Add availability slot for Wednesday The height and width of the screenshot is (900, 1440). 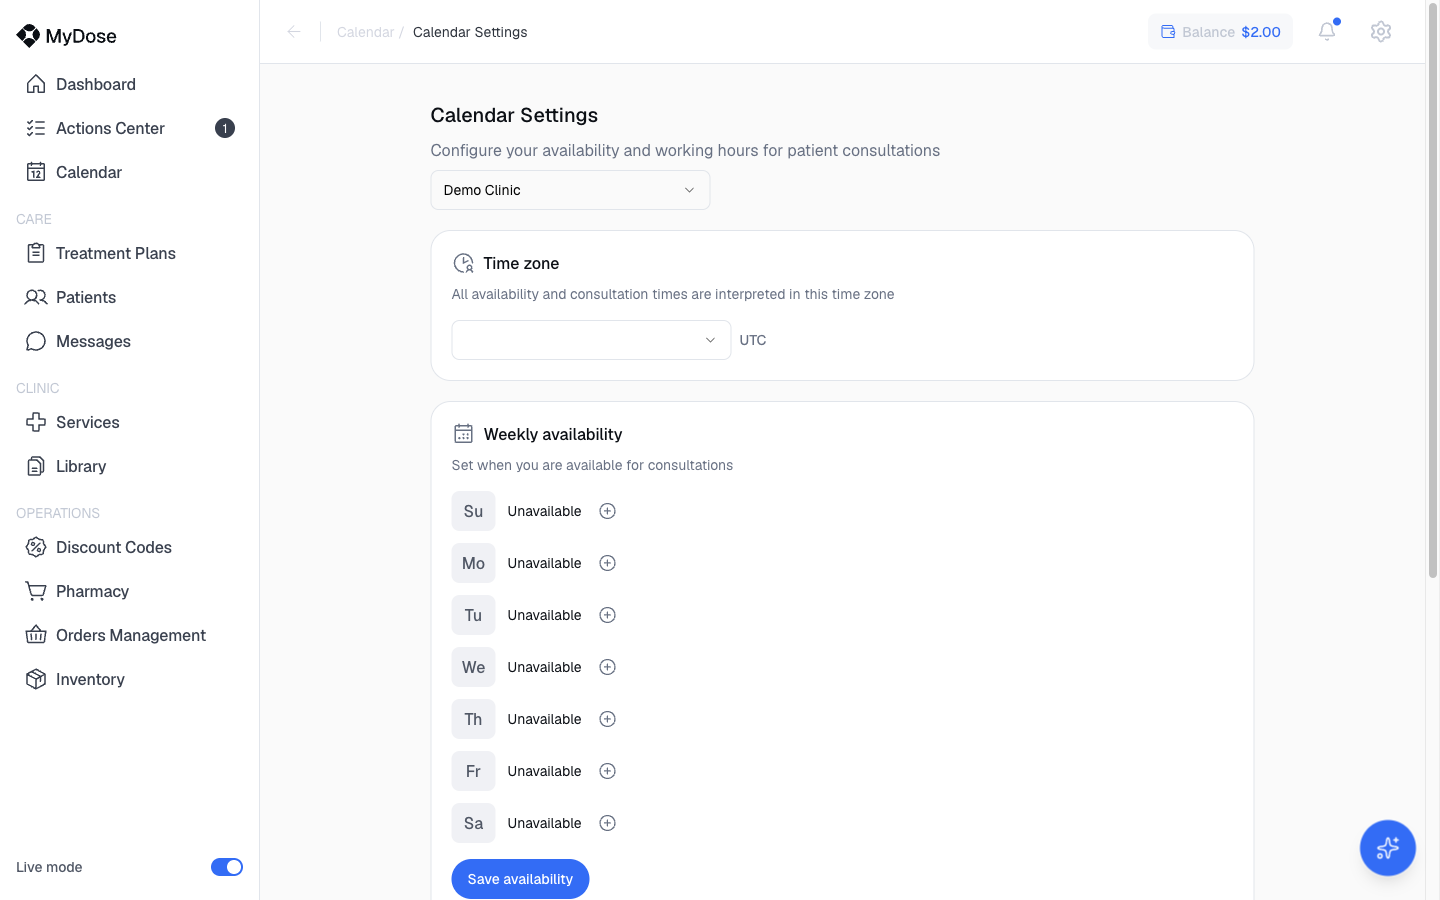(x=607, y=667)
